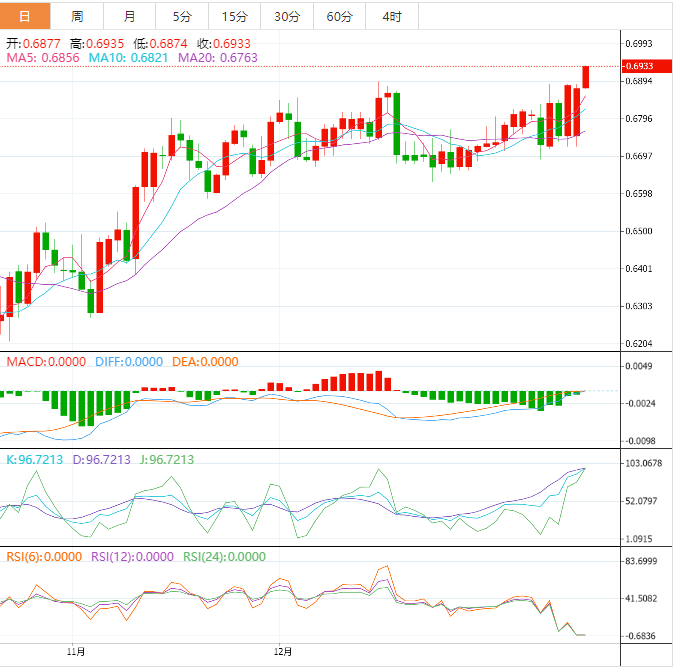The height and width of the screenshot is (667, 677).
Task: Open the 4时 four-hour tab
Action: point(392,16)
